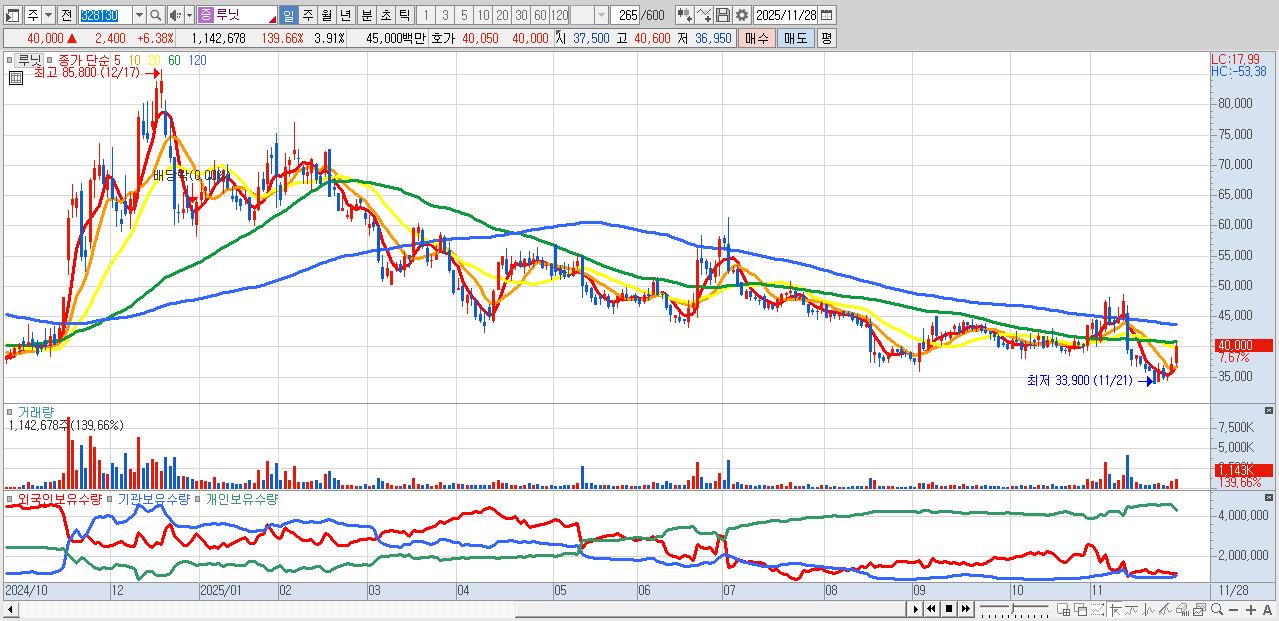This screenshot has height=621, width=1279.
Task: Click the floppy disk save chart icon
Action: point(722,15)
